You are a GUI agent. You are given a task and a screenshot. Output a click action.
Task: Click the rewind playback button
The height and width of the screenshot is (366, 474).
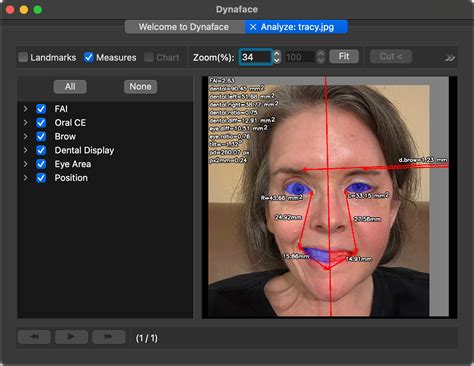point(34,337)
